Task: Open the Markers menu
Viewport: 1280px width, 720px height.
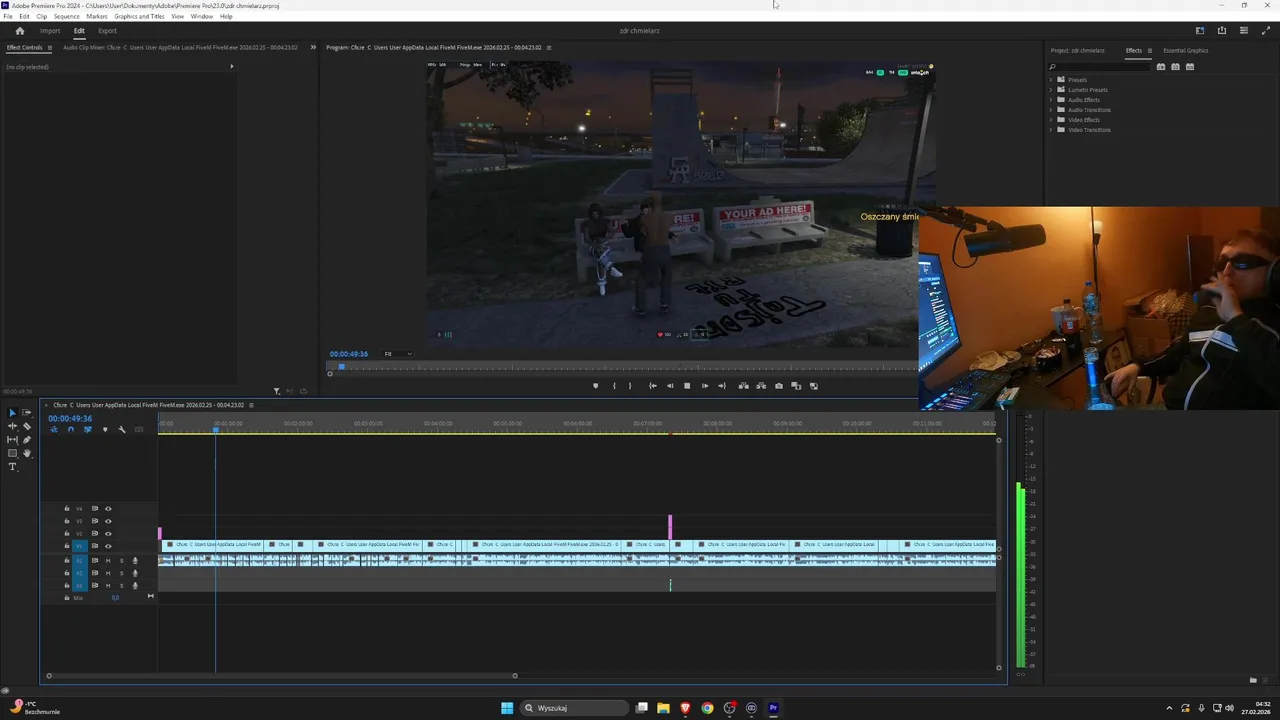Action: (97, 17)
